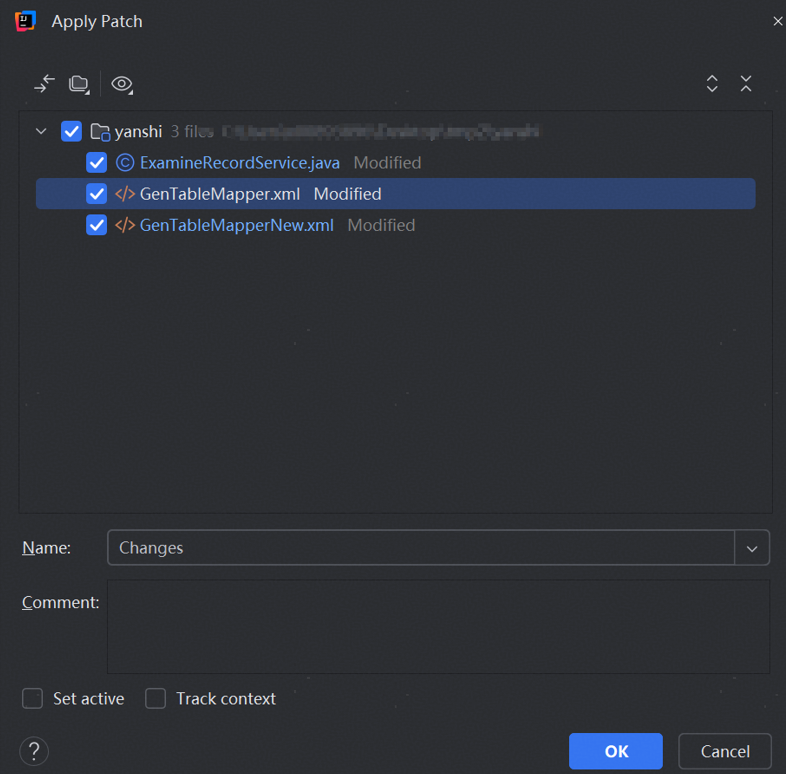Select ExamineRecordService.java in the tree
The width and height of the screenshot is (786, 774).
(240, 163)
